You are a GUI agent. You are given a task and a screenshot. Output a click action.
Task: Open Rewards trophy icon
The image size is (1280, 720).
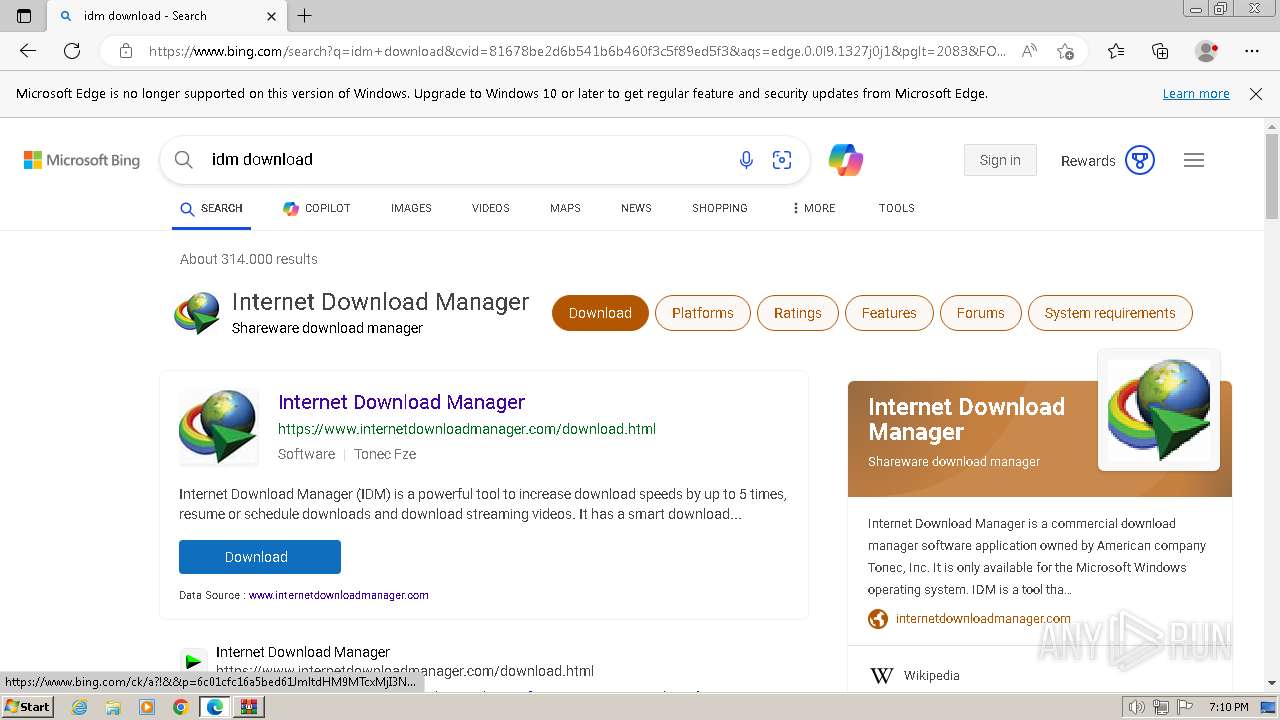pyautogui.click(x=1140, y=160)
